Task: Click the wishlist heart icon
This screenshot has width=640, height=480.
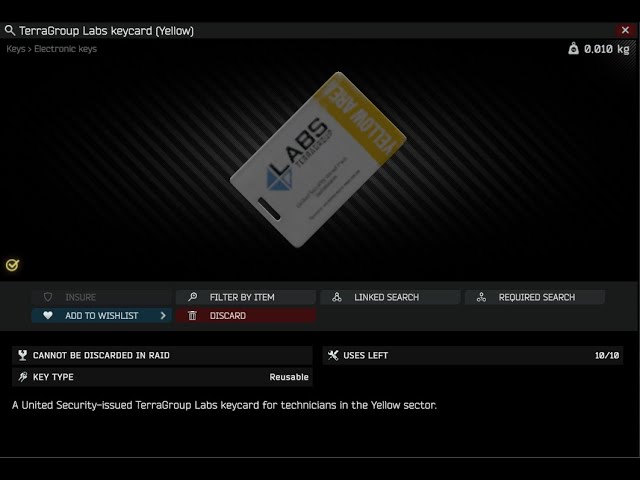Action: pyautogui.click(x=48, y=315)
